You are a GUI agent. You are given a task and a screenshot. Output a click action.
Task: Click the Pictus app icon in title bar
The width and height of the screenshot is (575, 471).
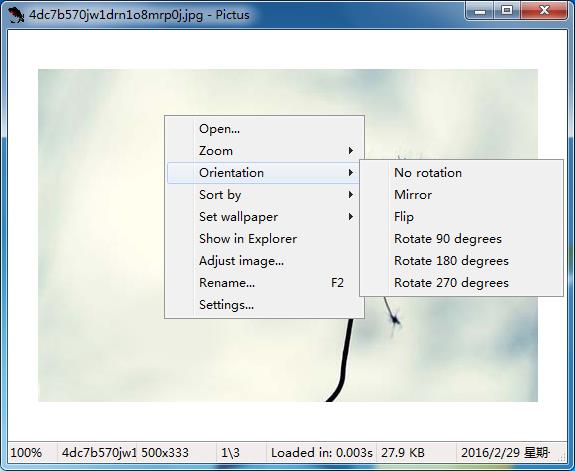coord(16,15)
